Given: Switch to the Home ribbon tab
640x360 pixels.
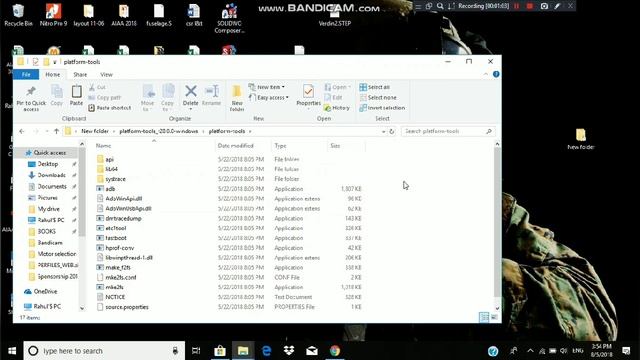Looking at the screenshot, I should (52, 74).
